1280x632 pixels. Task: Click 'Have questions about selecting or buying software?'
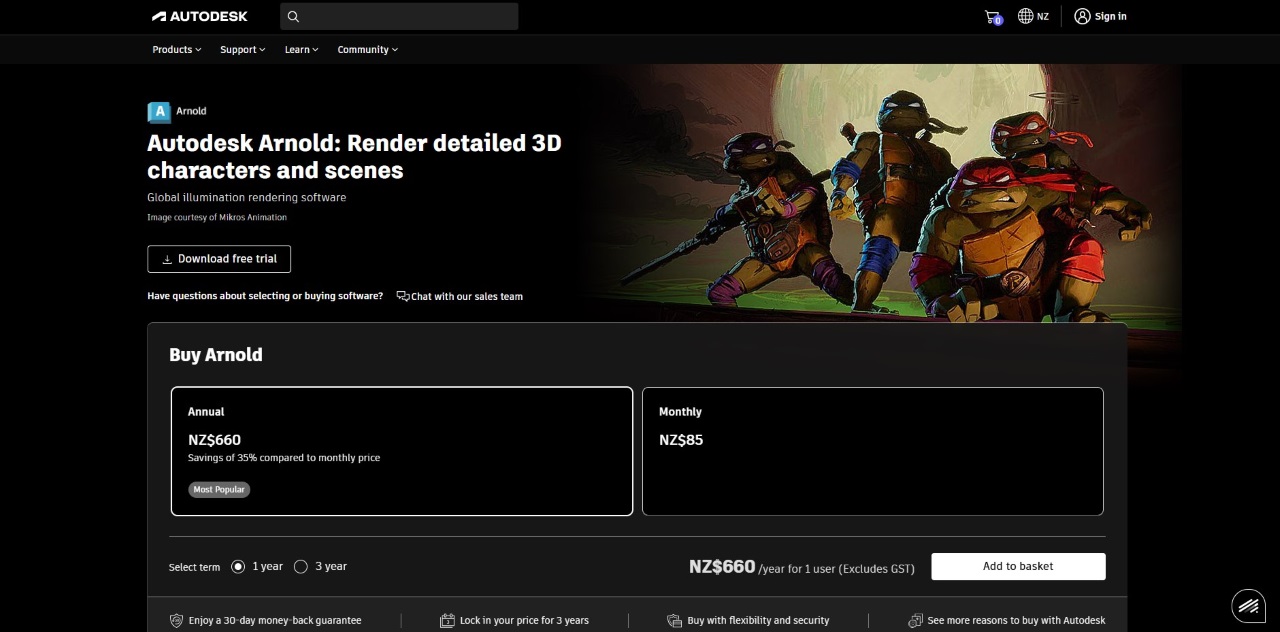pos(265,296)
